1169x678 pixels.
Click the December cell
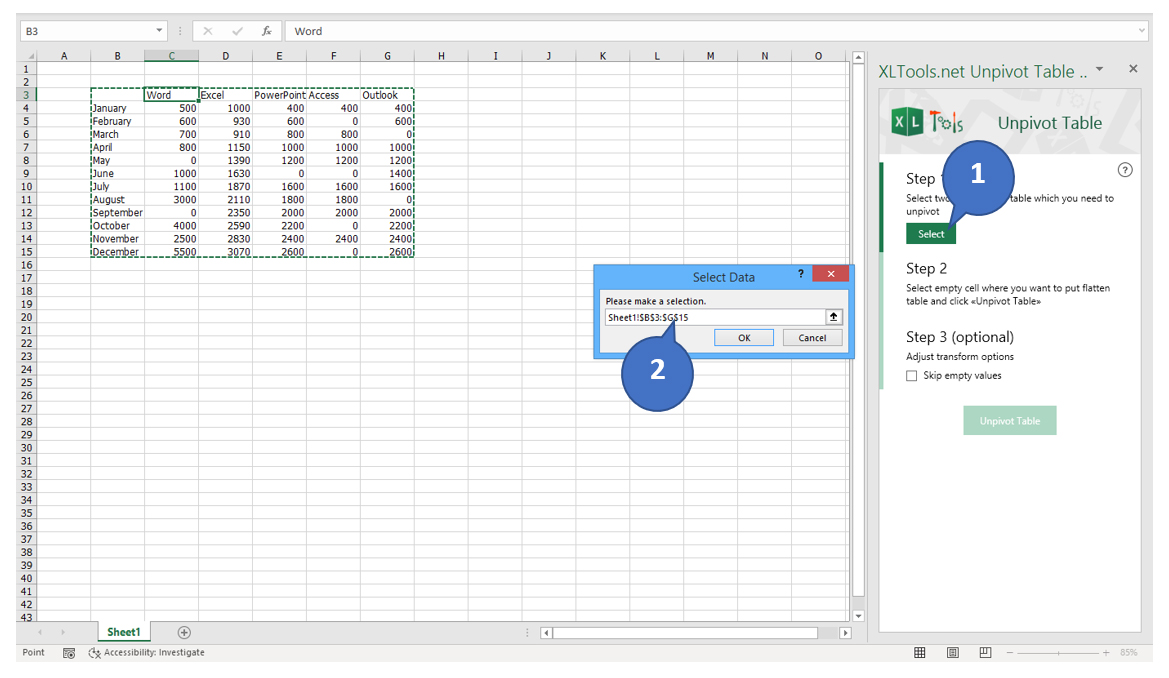coord(118,251)
